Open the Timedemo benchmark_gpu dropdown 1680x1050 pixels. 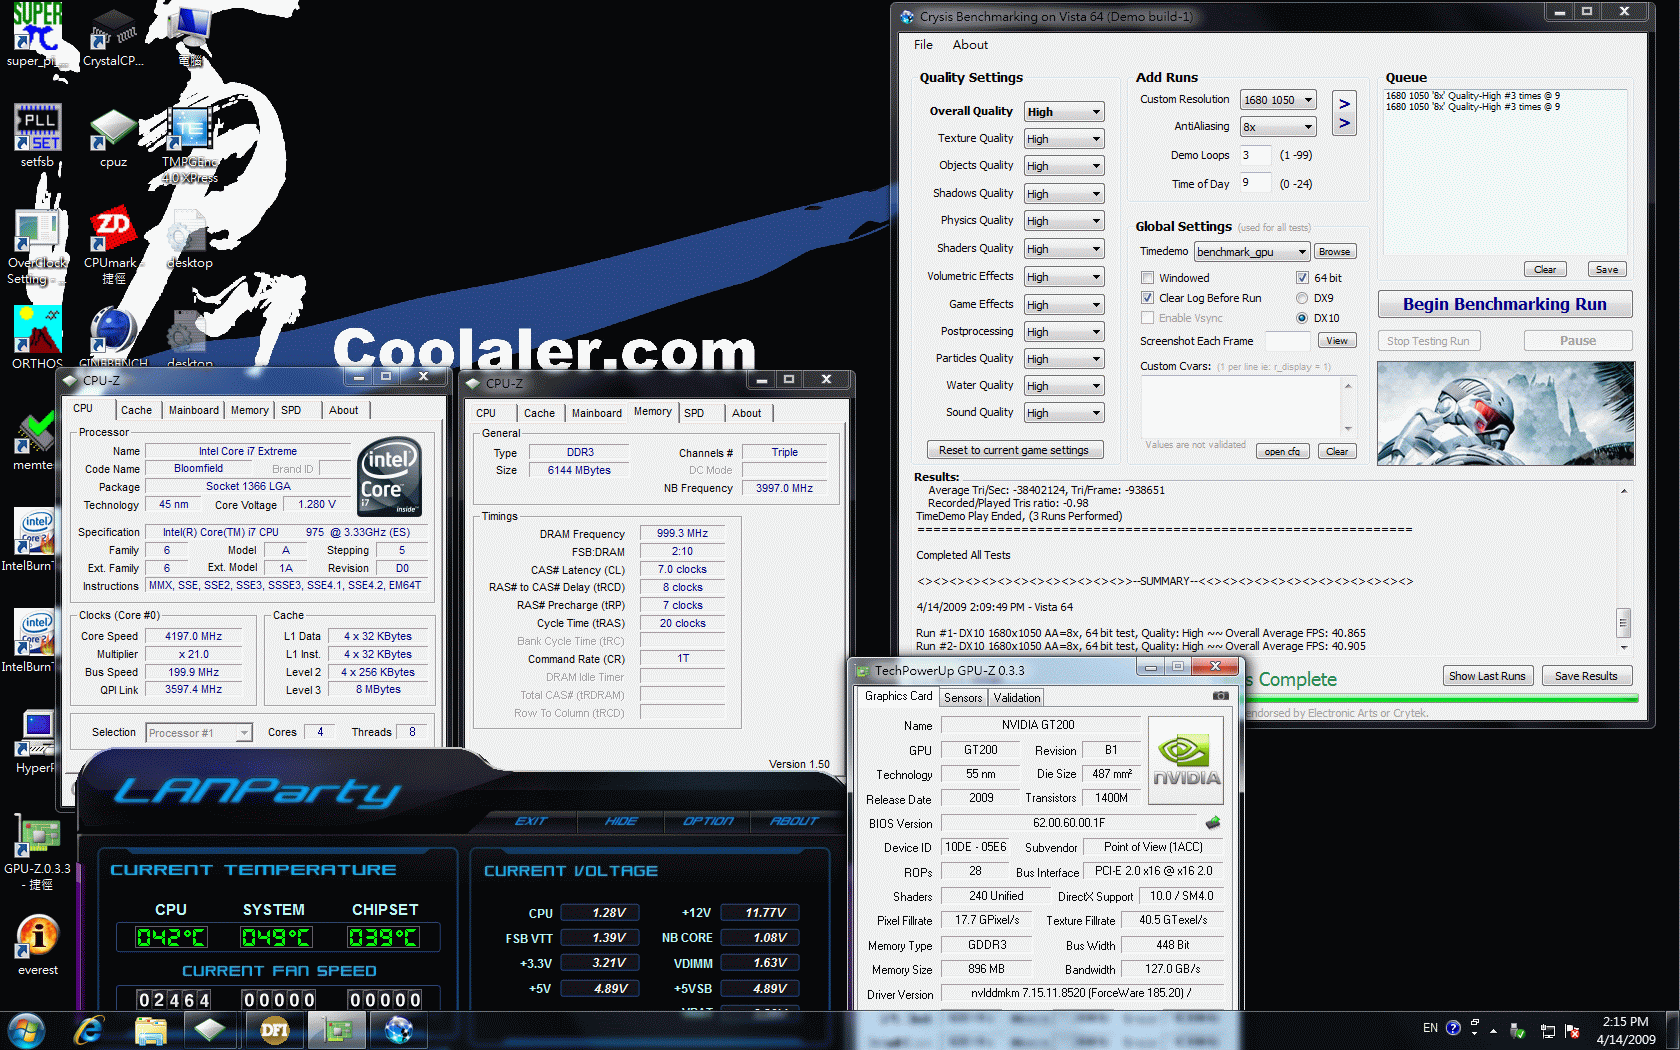pyautogui.click(x=1252, y=252)
